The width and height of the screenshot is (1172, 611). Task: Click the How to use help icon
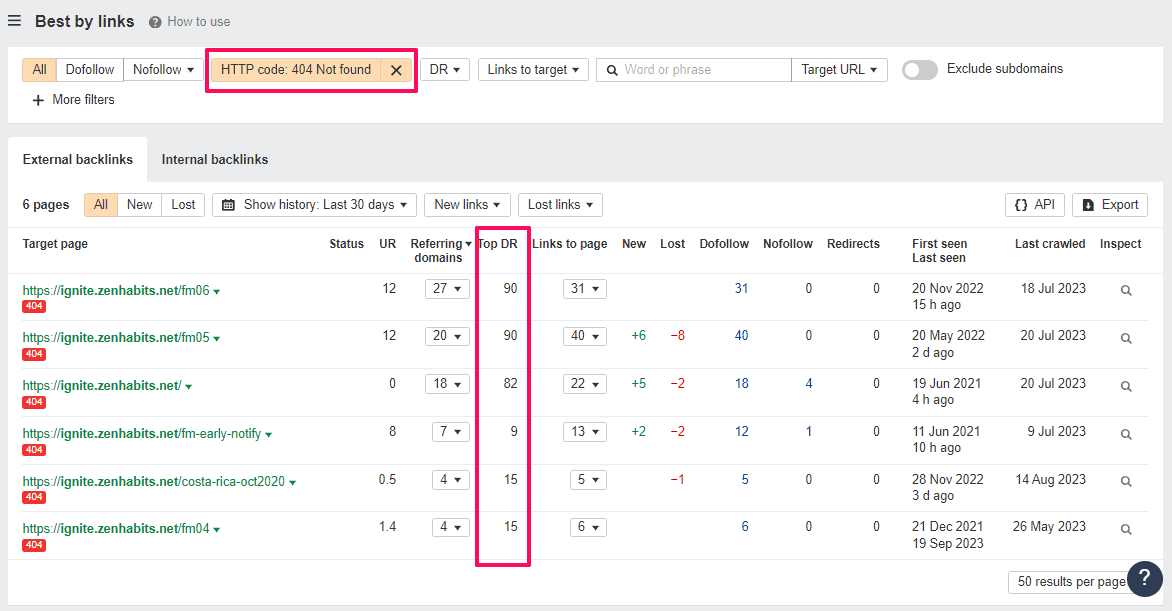tap(155, 22)
